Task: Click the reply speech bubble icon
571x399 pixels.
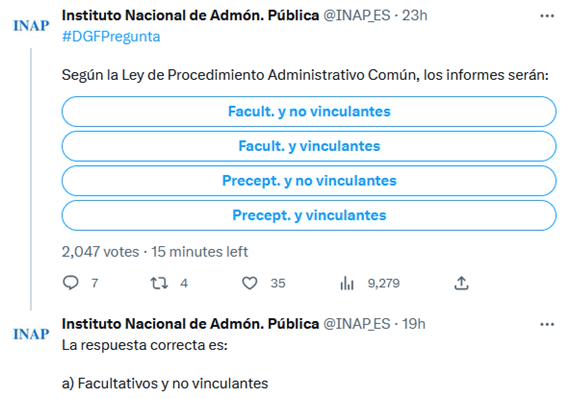Action: pos(71,283)
